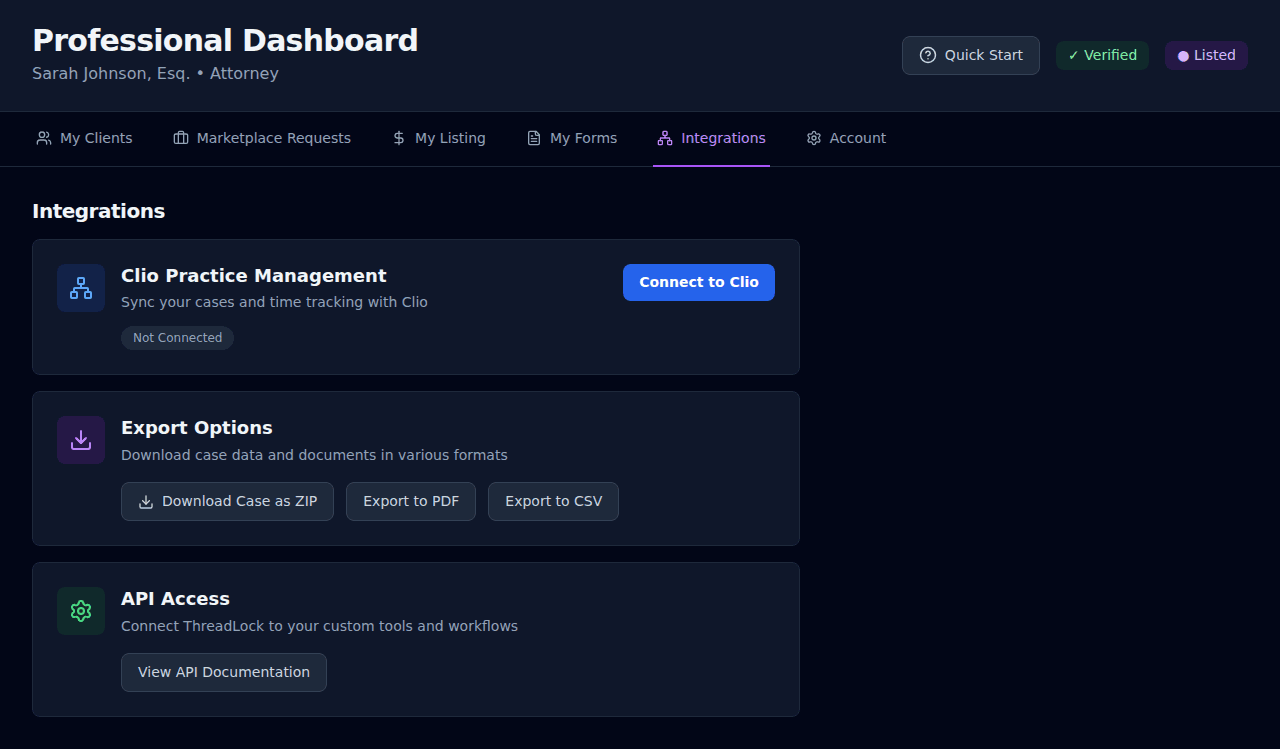Go to the My Listing tab
Viewport: 1280px width, 749px height.
450,138
